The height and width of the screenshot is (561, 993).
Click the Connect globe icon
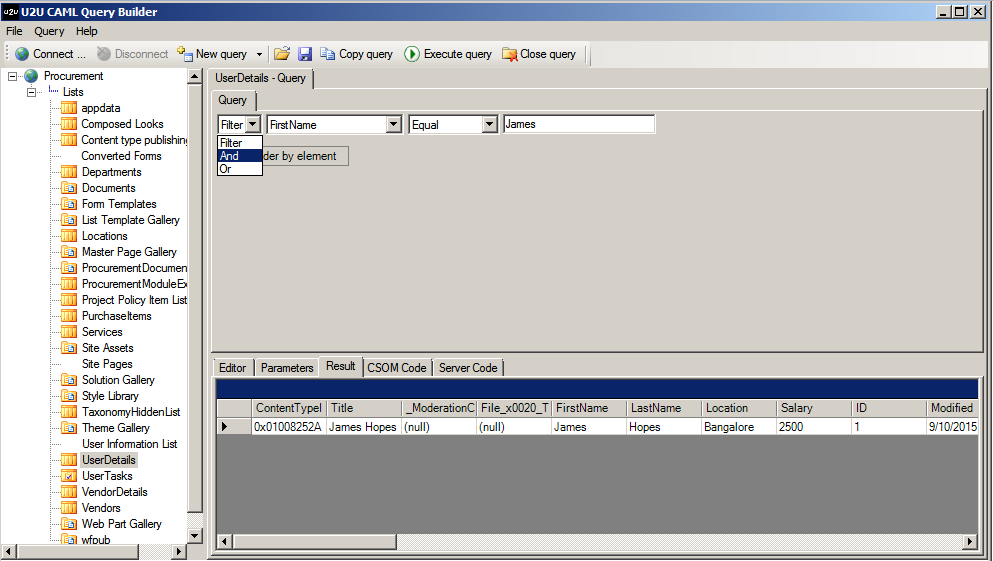point(22,54)
